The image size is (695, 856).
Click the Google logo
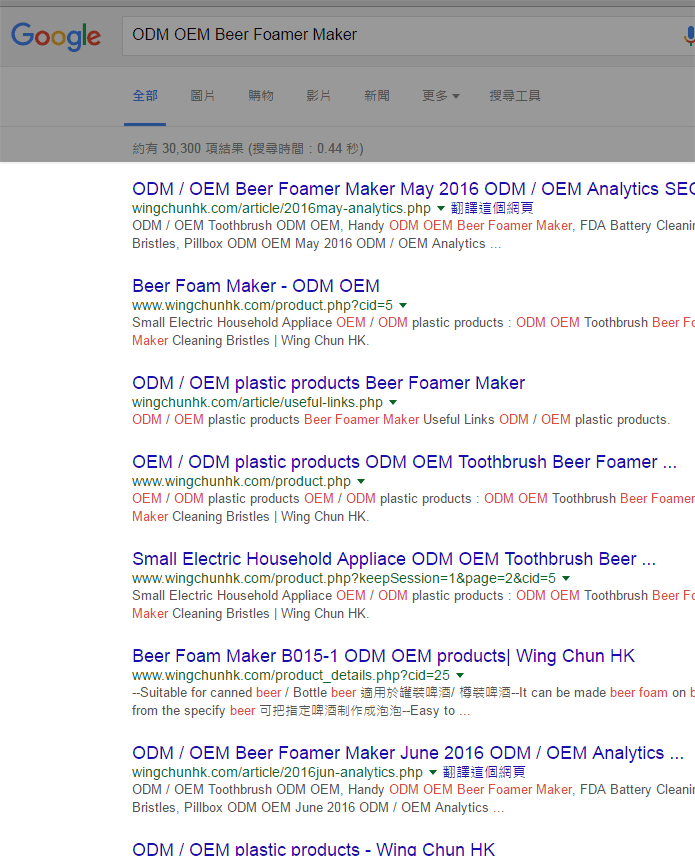[x=56, y=36]
